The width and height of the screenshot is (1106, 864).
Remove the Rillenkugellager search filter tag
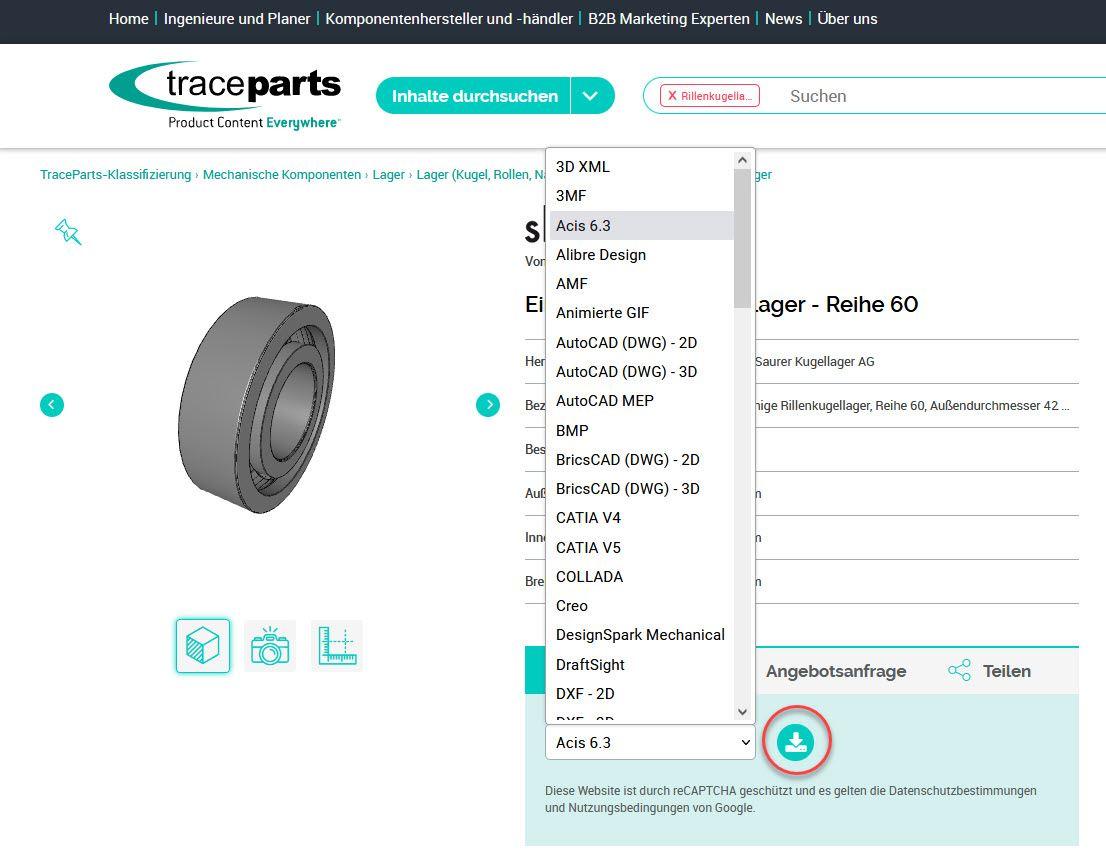(x=672, y=96)
